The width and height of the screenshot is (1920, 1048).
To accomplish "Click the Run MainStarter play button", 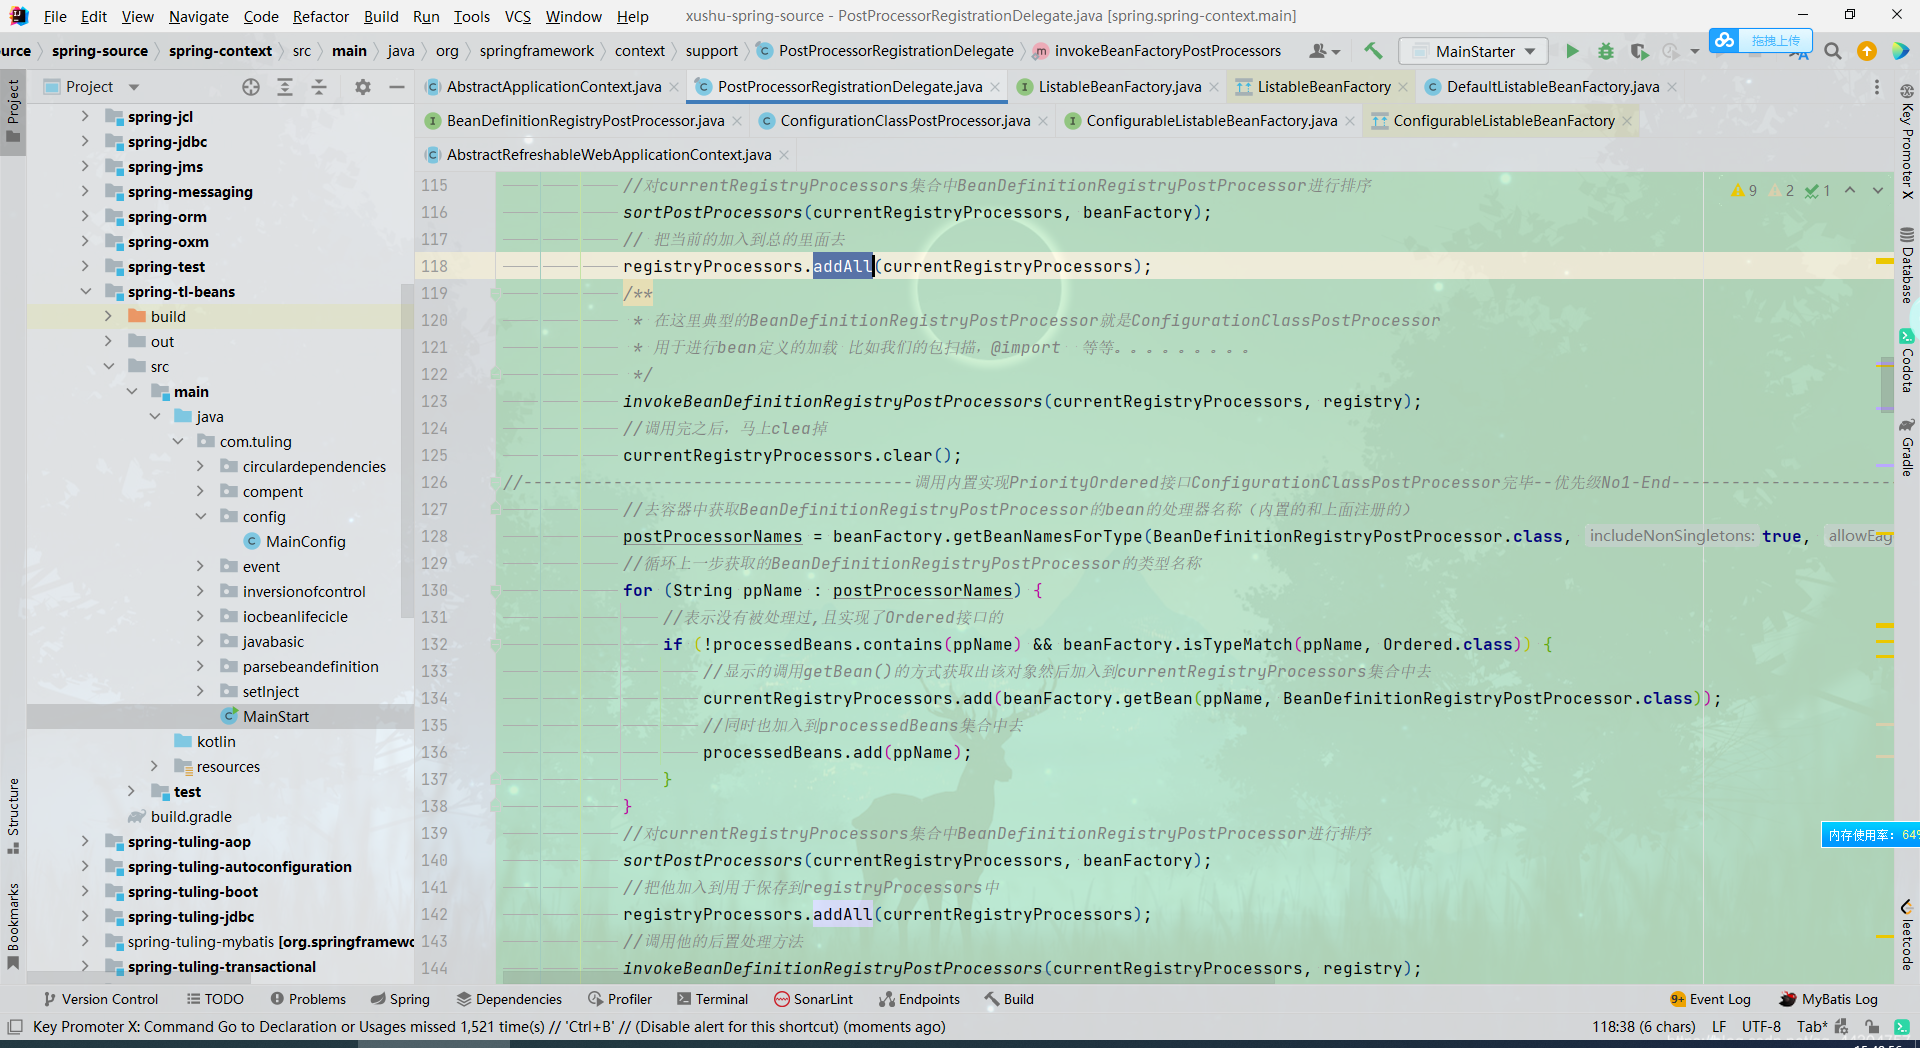I will click(1572, 51).
